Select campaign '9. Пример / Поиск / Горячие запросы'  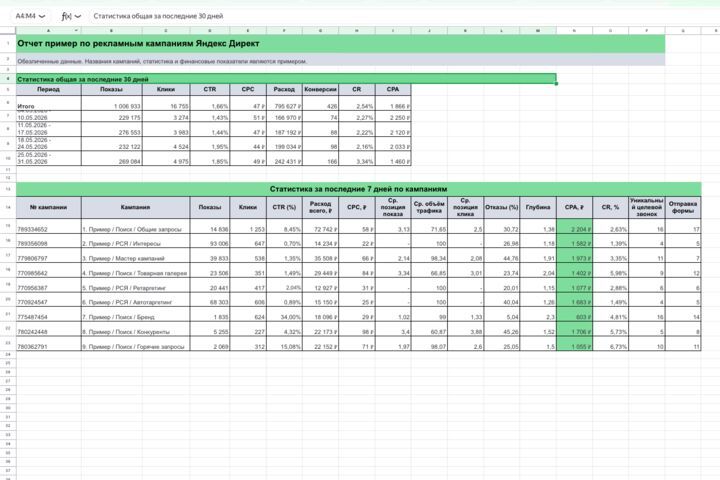tap(135, 344)
